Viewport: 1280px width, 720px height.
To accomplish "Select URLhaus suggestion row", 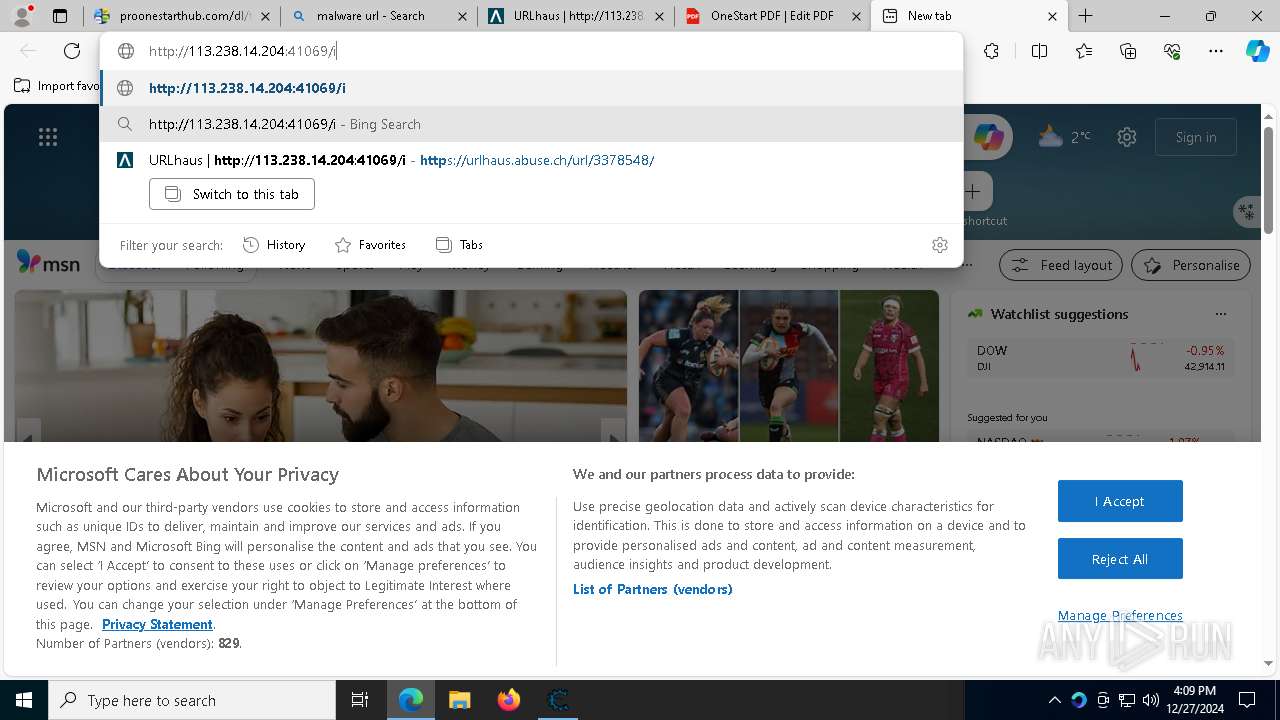I will [530, 160].
